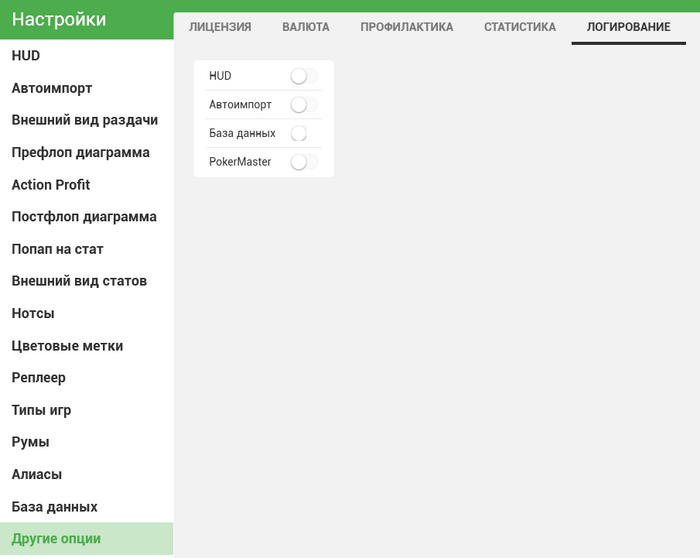Select the Логирование tab
The width and height of the screenshot is (700, 558).
pyautogui.click(x=629, y=27)
